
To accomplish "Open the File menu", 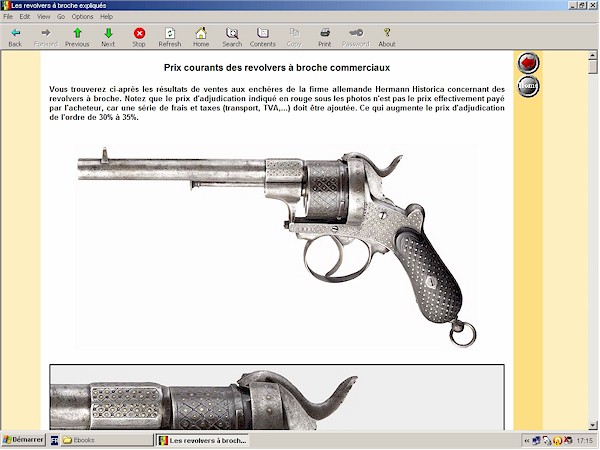I will (8, 17).
